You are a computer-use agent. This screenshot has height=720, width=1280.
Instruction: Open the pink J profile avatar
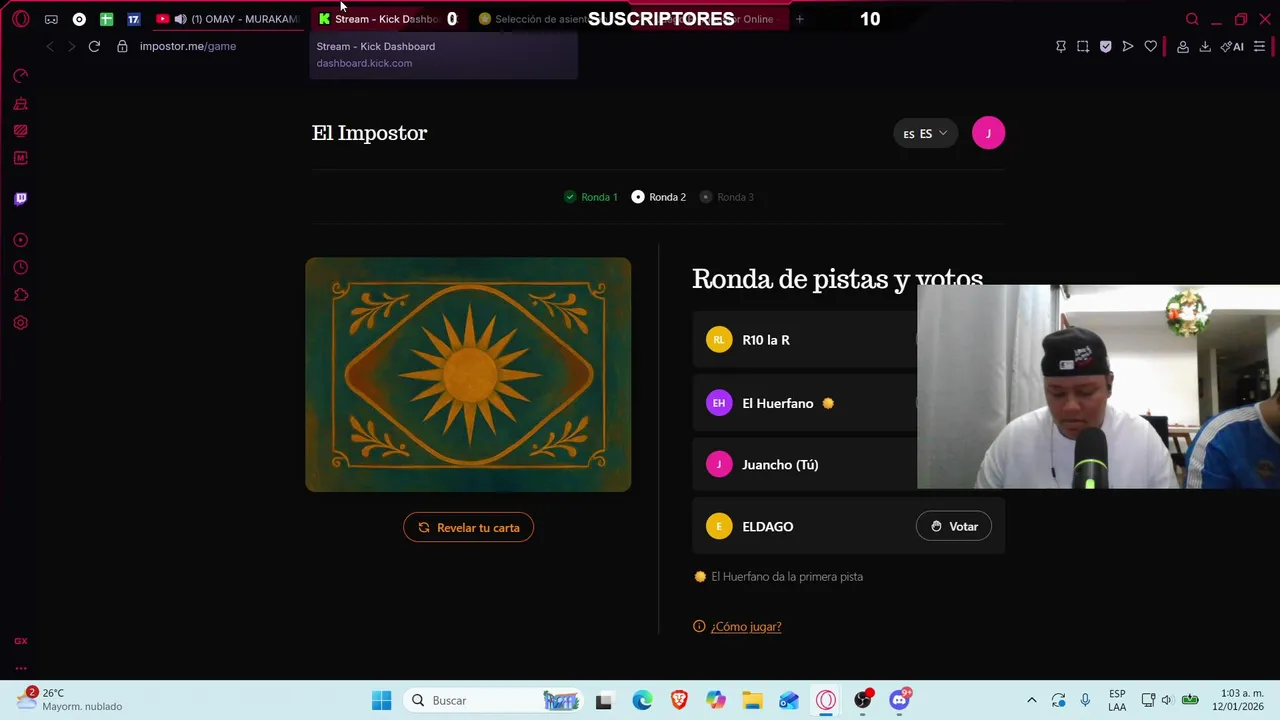(988, 133)
